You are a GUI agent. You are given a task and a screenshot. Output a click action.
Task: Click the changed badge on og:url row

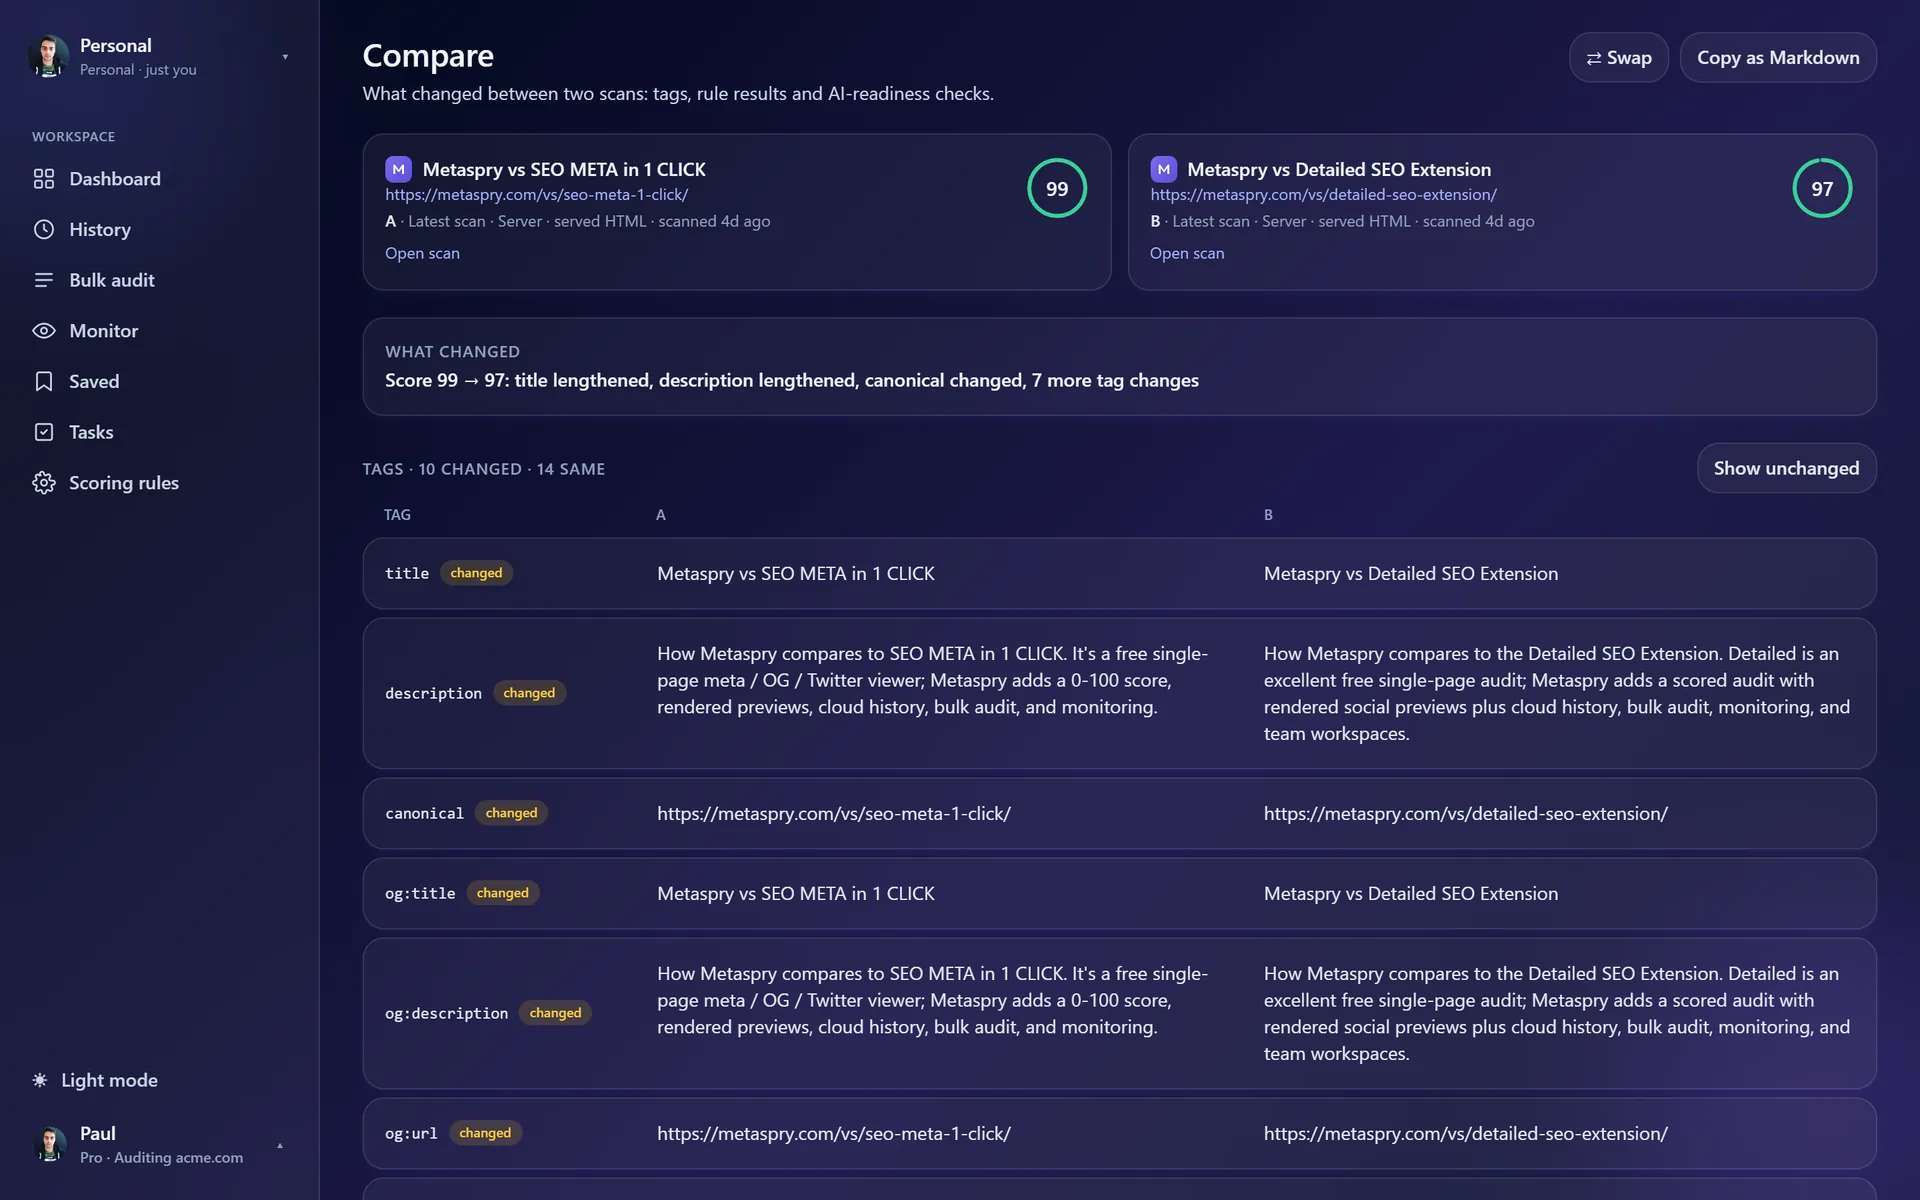(x=485, y=1133)
